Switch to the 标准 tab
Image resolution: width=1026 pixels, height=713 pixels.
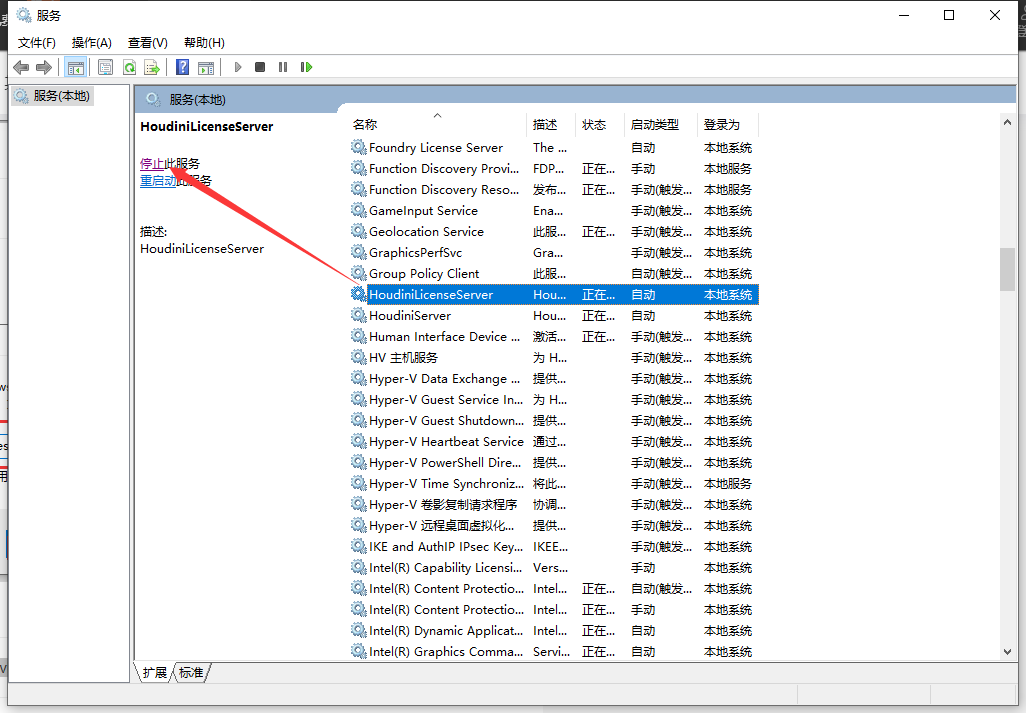coord(191,673)
